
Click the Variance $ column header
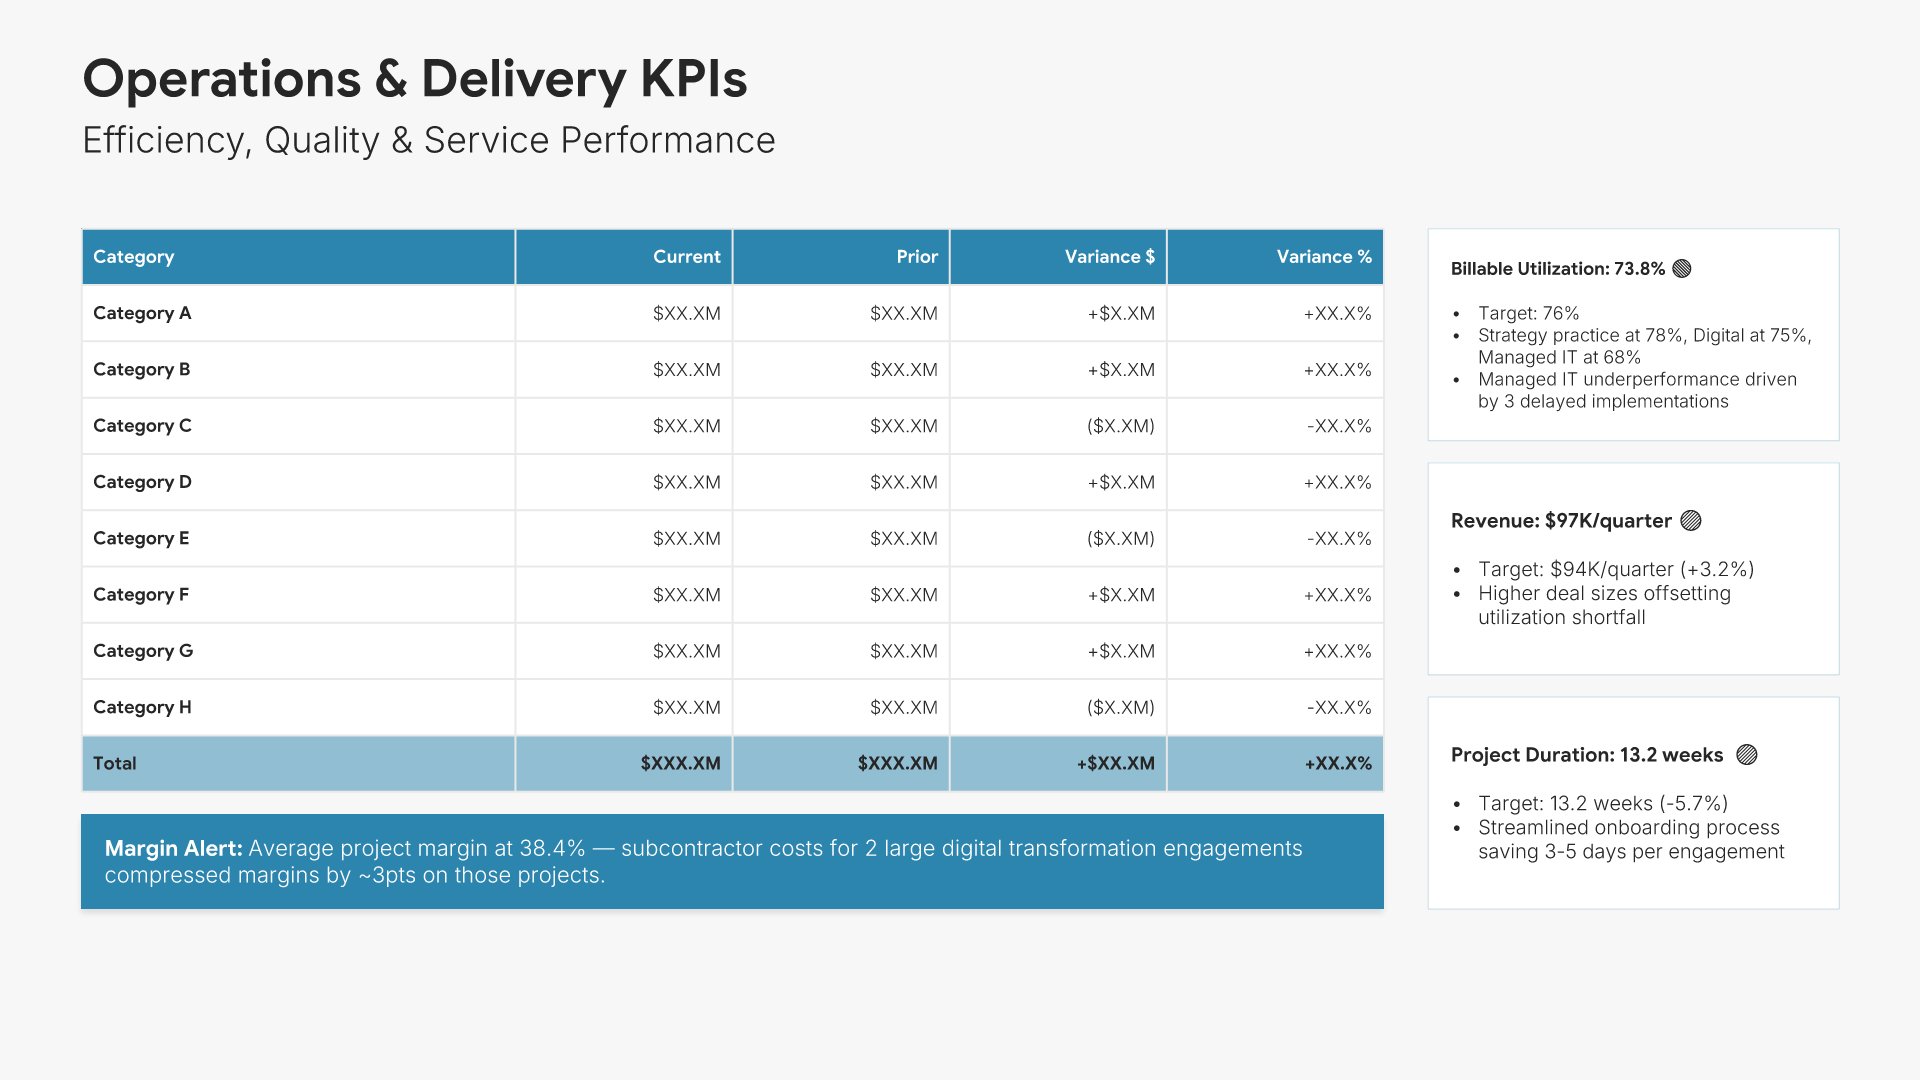(1109, 257)
